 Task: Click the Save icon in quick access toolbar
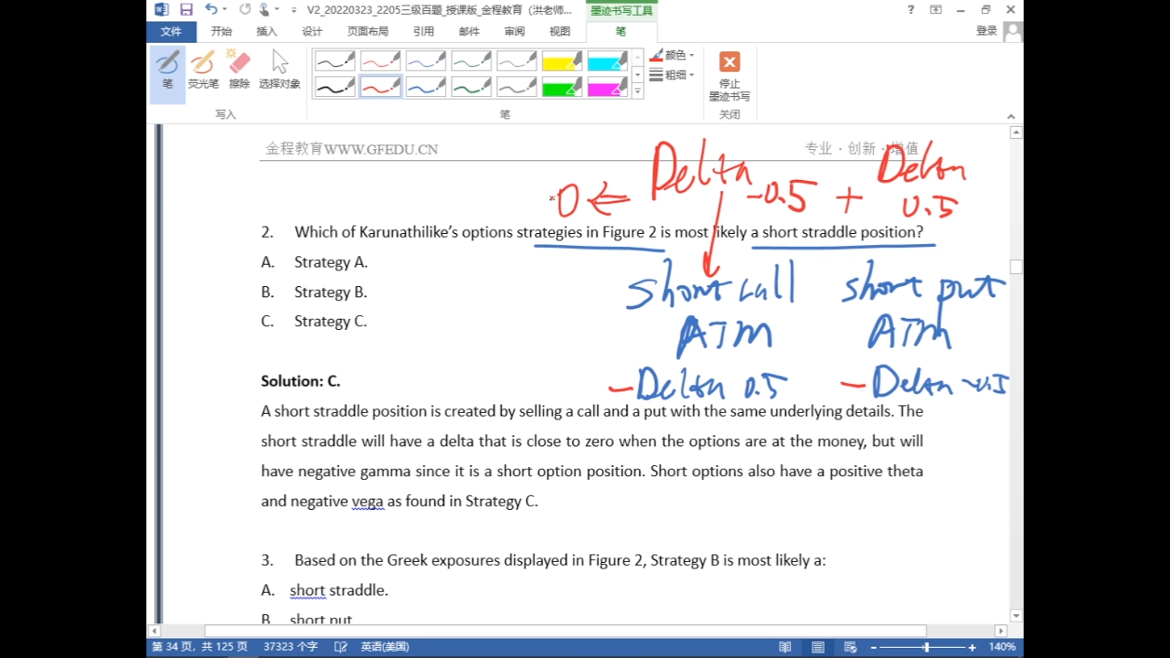(x=186, y=10)
